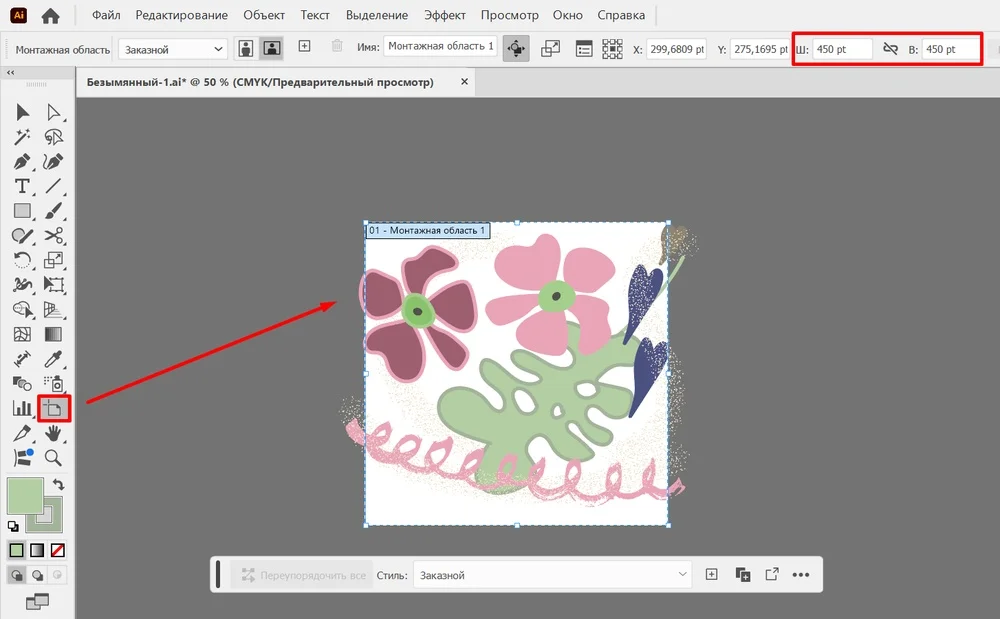This screenshot has width=1000, height=619.
Task: Open more options in the floating taskbar
Action: [x=800, y=575]
